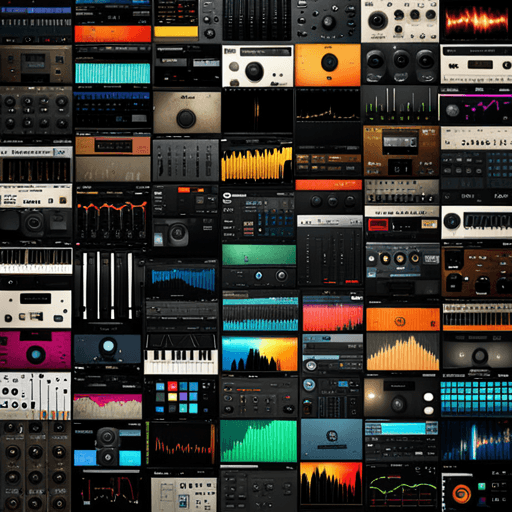Click the circular logo on orange panel
This screenshot has height=512, width=512.
pyautogui.click(x=400, y=321)
